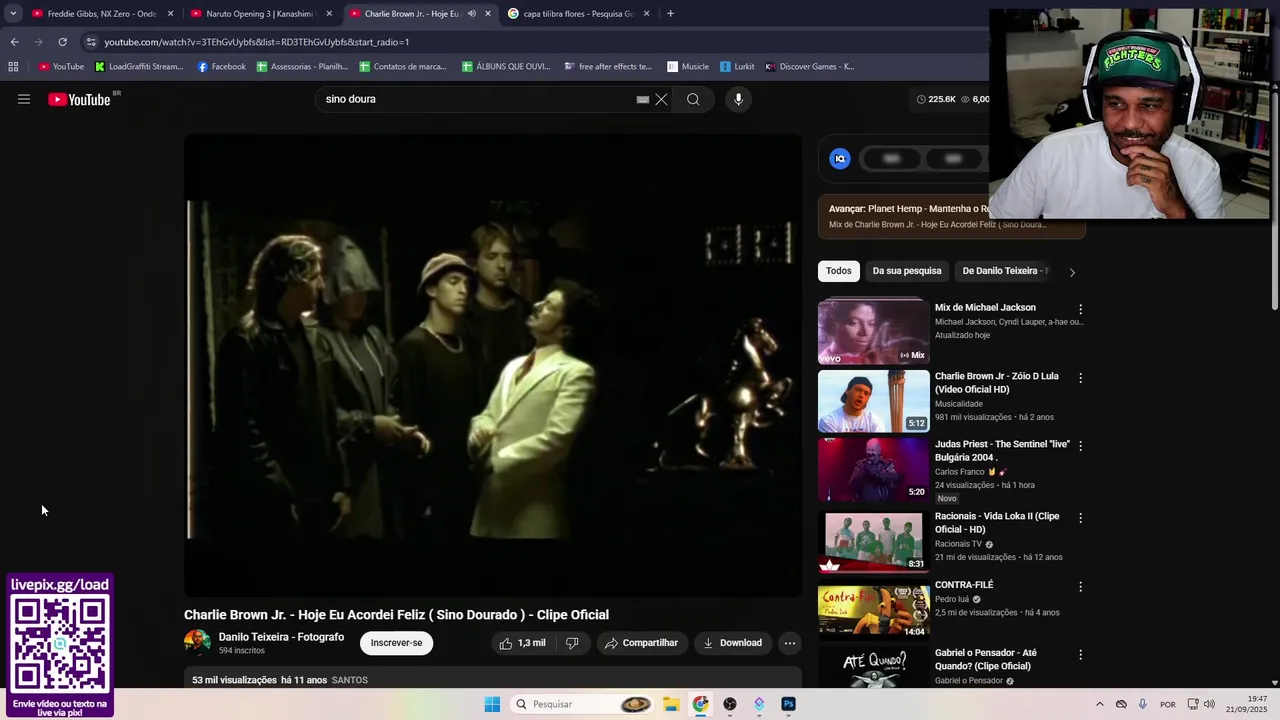Open Mix de Michael Jackson thumbnail
Viewport: 1280px width, 720px height.
pyautogui.click(x=874, y=331)
